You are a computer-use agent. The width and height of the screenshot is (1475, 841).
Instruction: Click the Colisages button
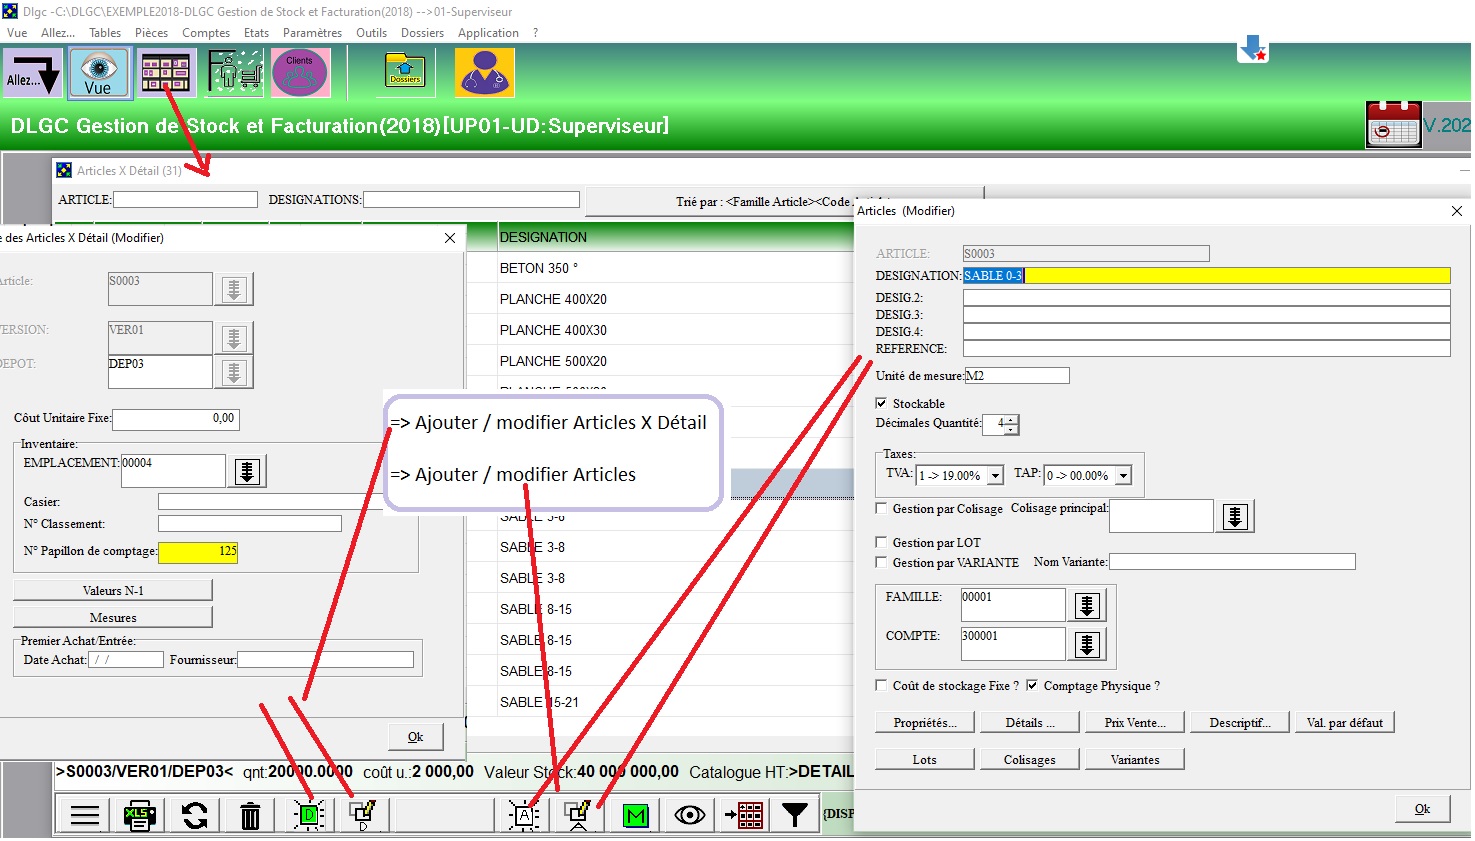pos(1029,759)
